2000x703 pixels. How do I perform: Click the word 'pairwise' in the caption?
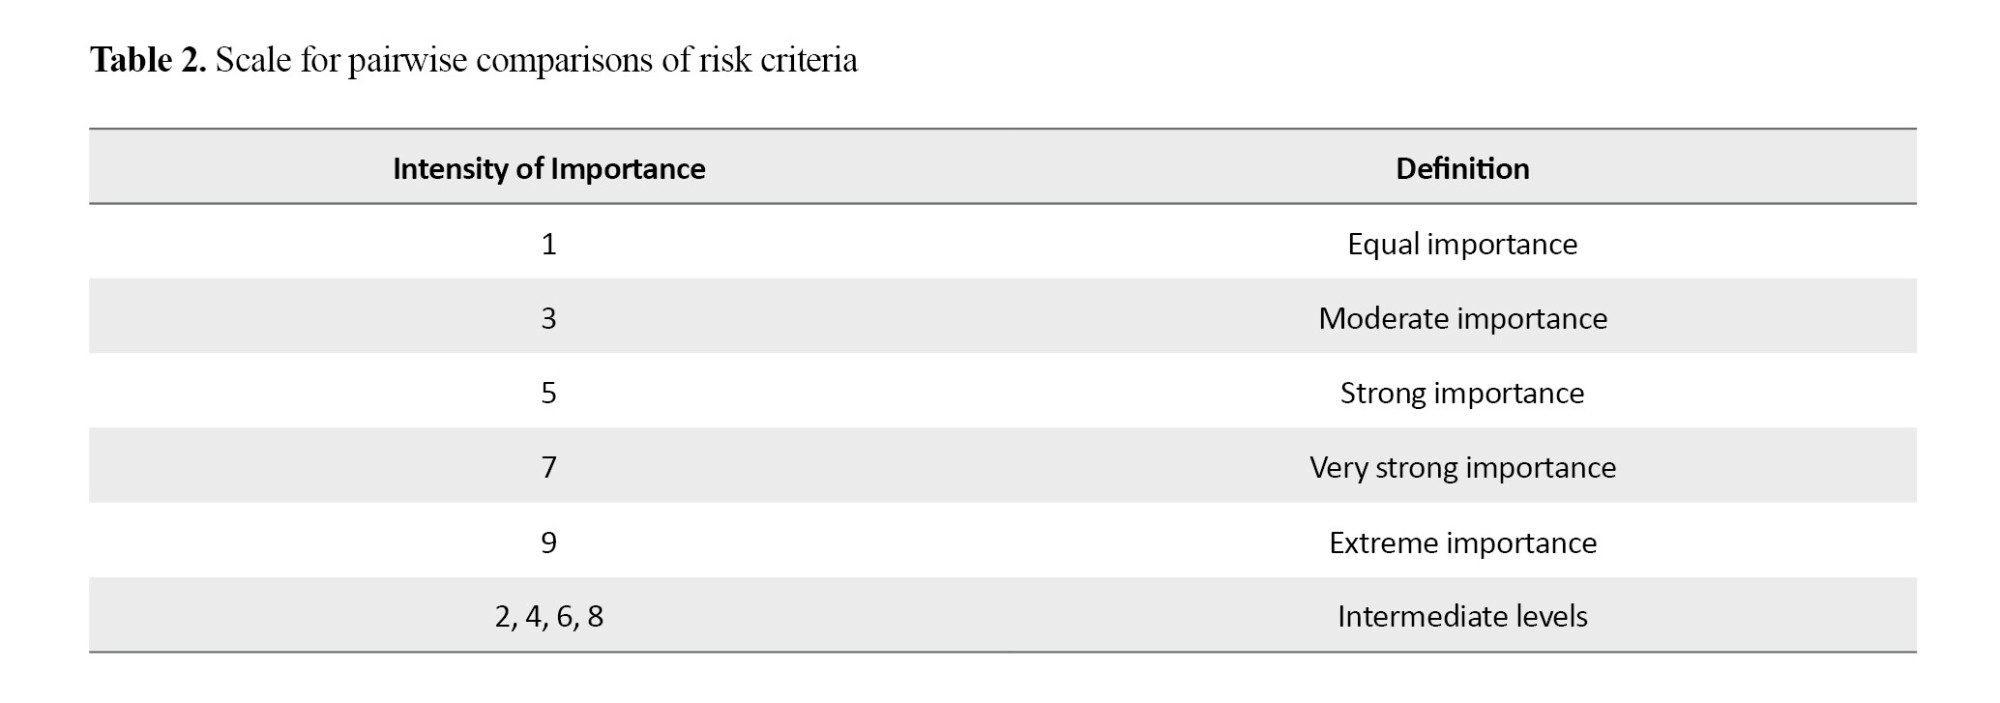(x=407, y=62)
